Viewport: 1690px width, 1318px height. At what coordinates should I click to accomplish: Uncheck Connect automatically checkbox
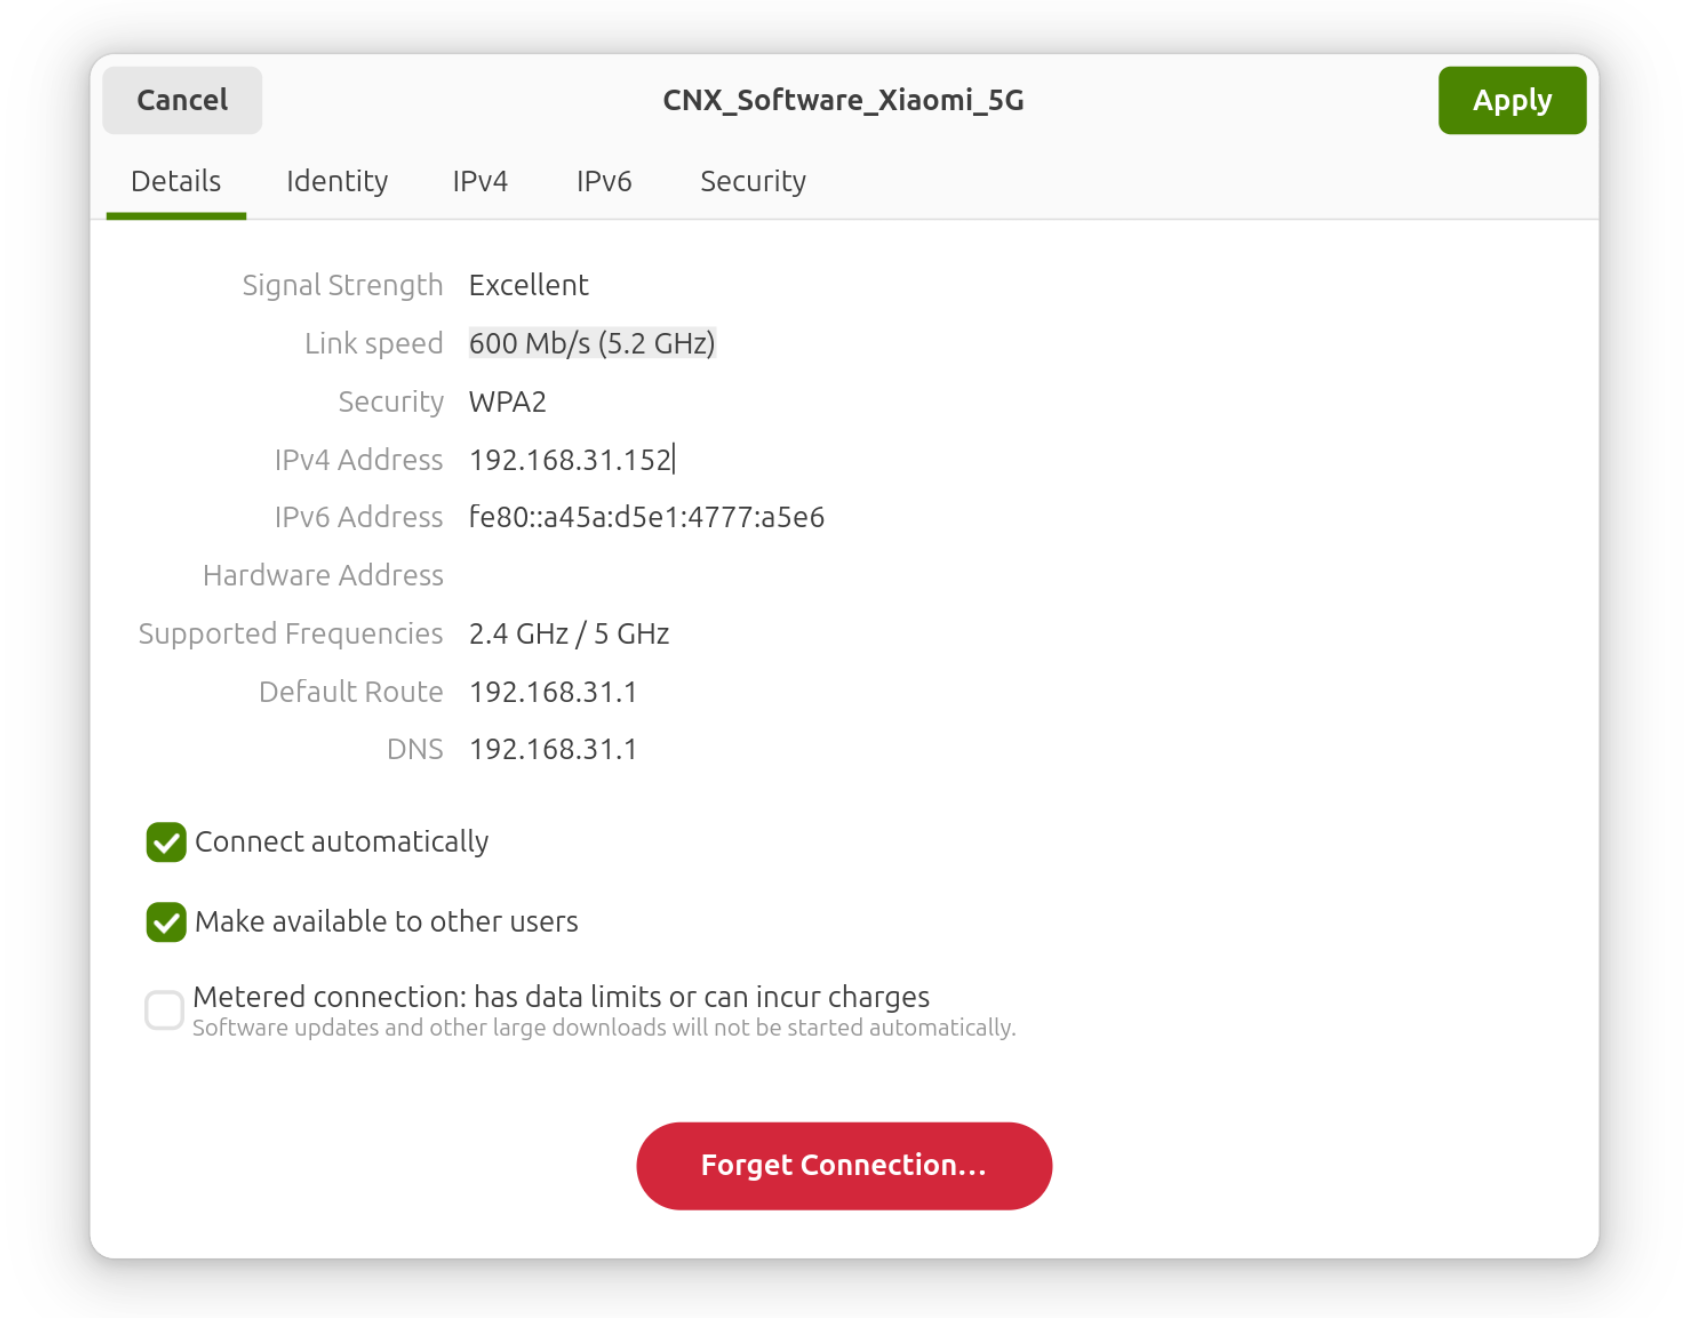coord(166,842)
